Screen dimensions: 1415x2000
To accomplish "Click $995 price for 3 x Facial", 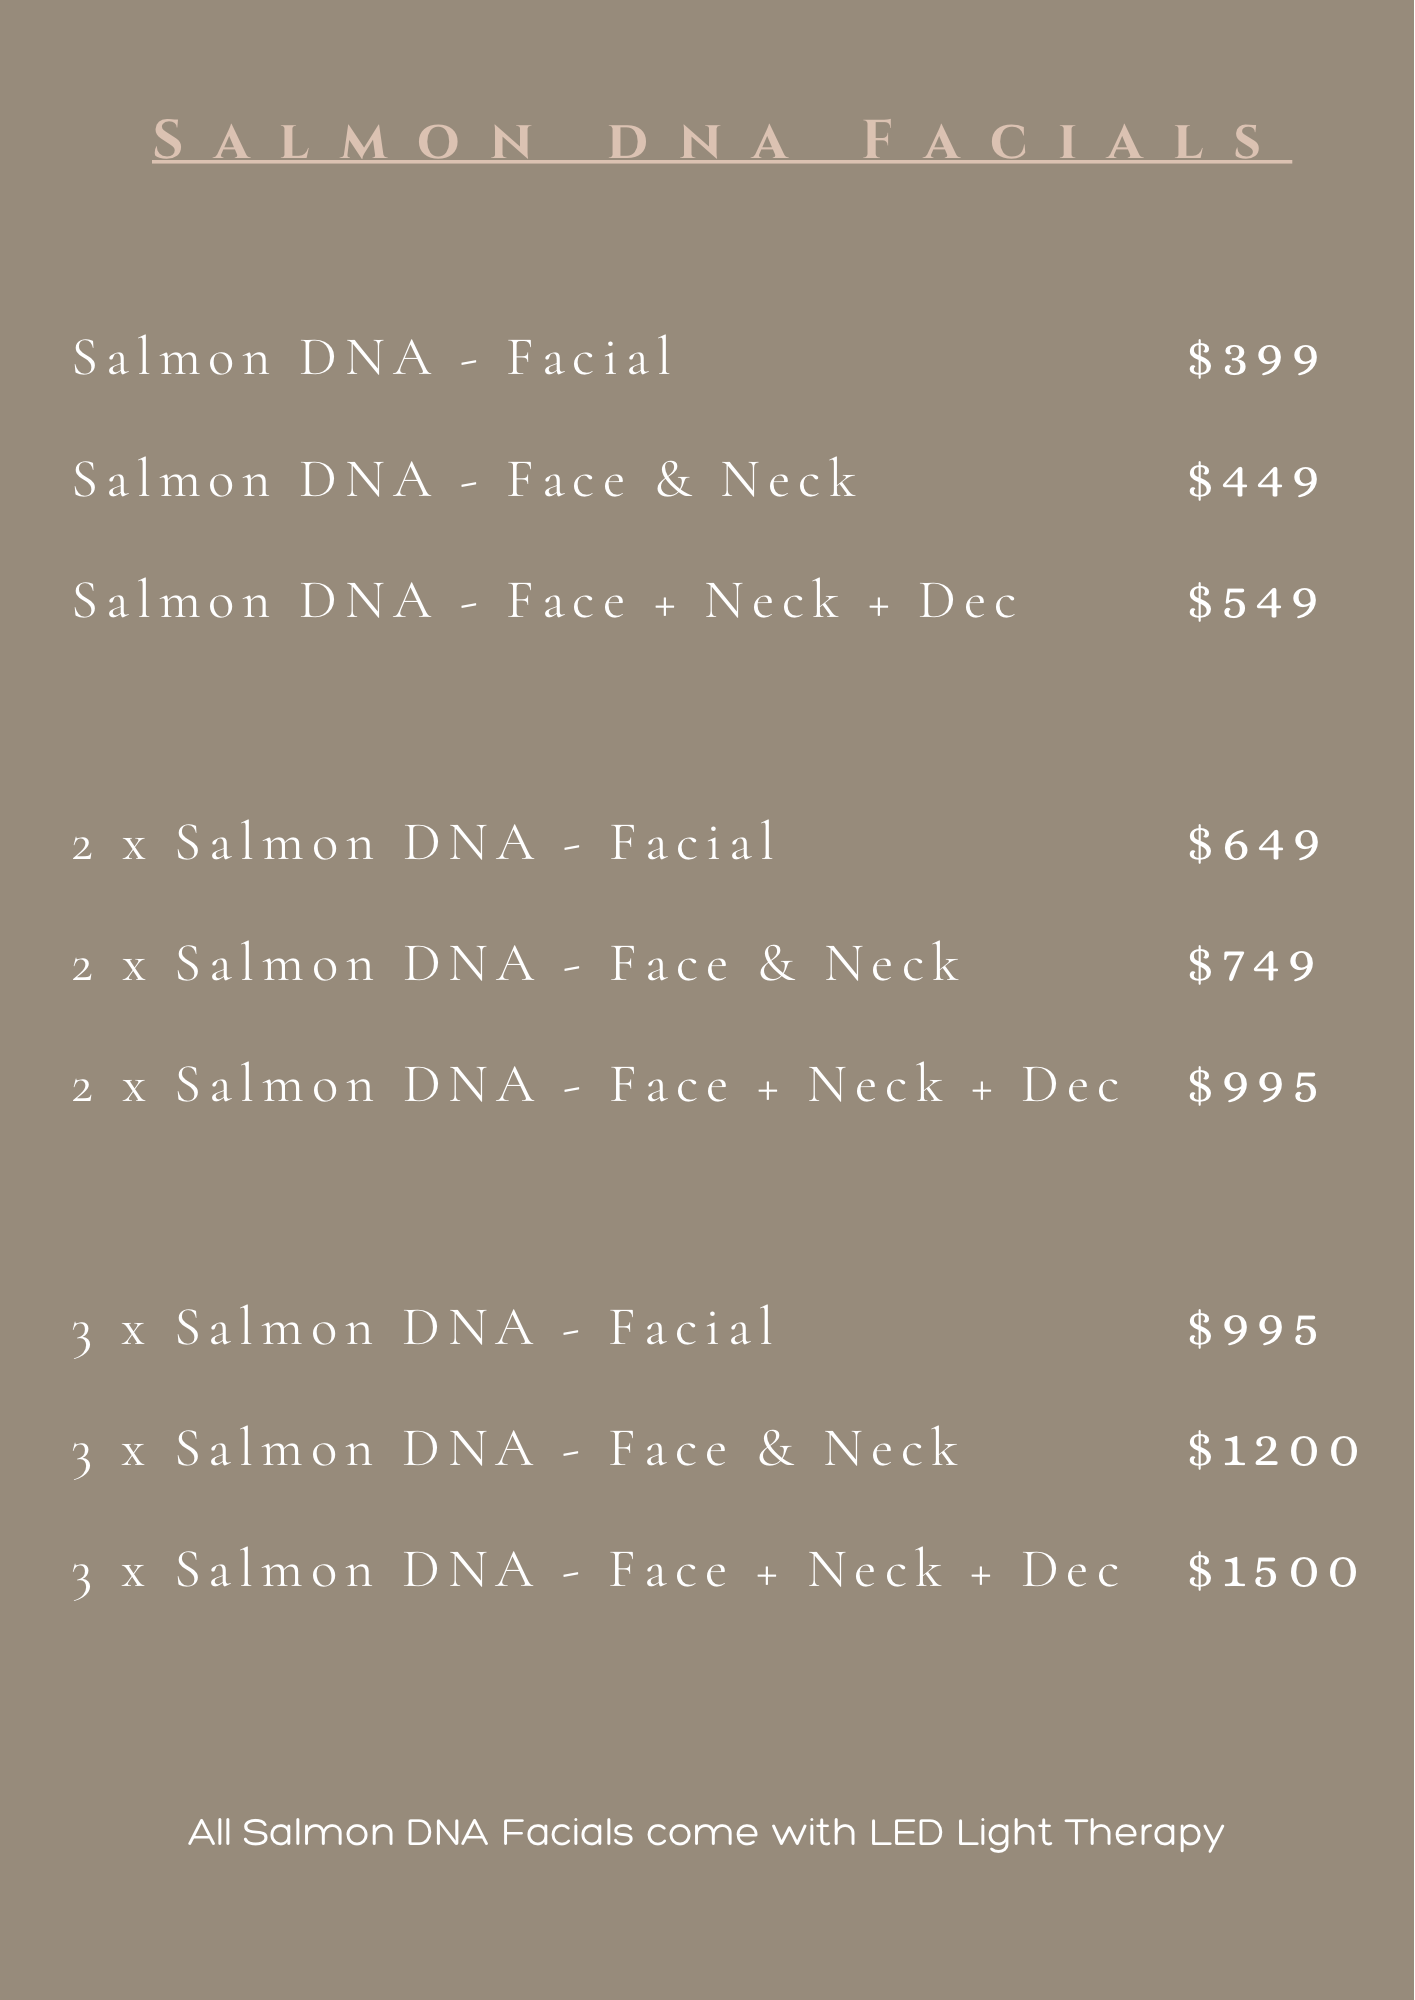I will [x=1254, y=1330].
